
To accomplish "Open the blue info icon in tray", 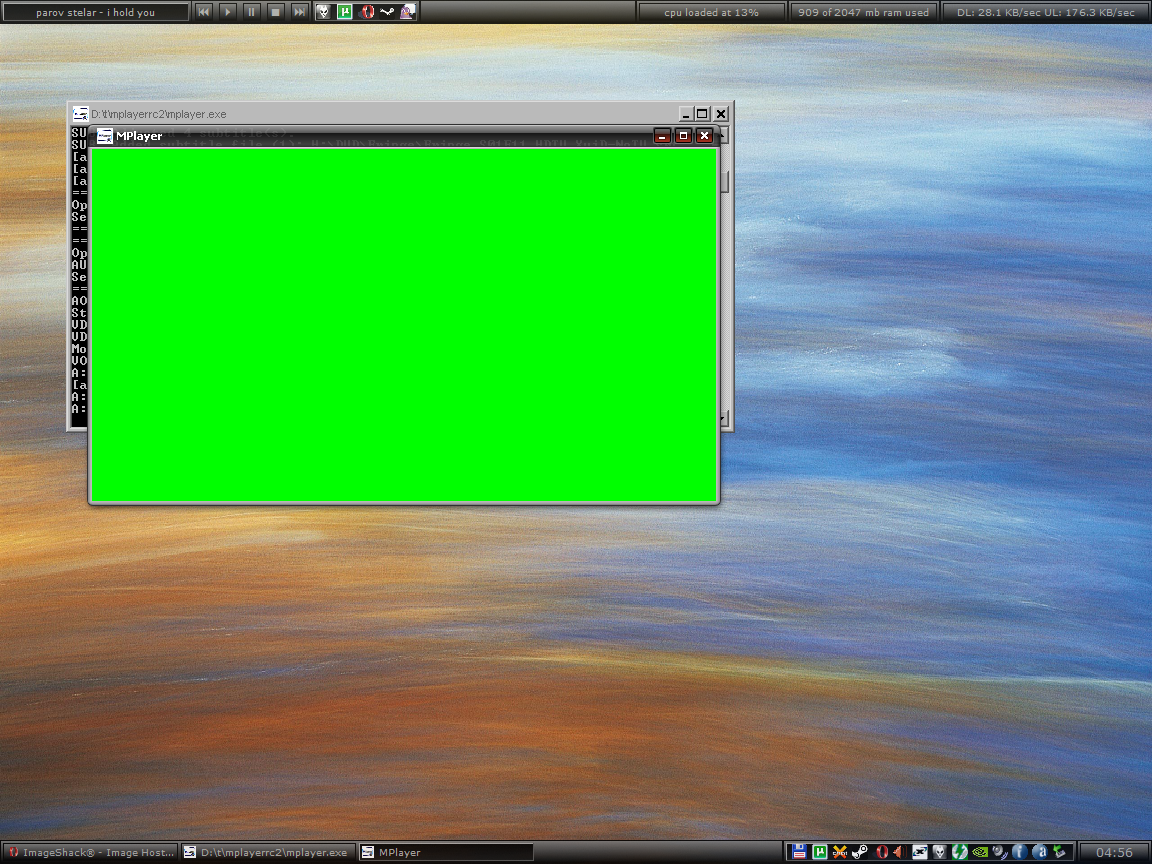I will (x=1019, y=852).
